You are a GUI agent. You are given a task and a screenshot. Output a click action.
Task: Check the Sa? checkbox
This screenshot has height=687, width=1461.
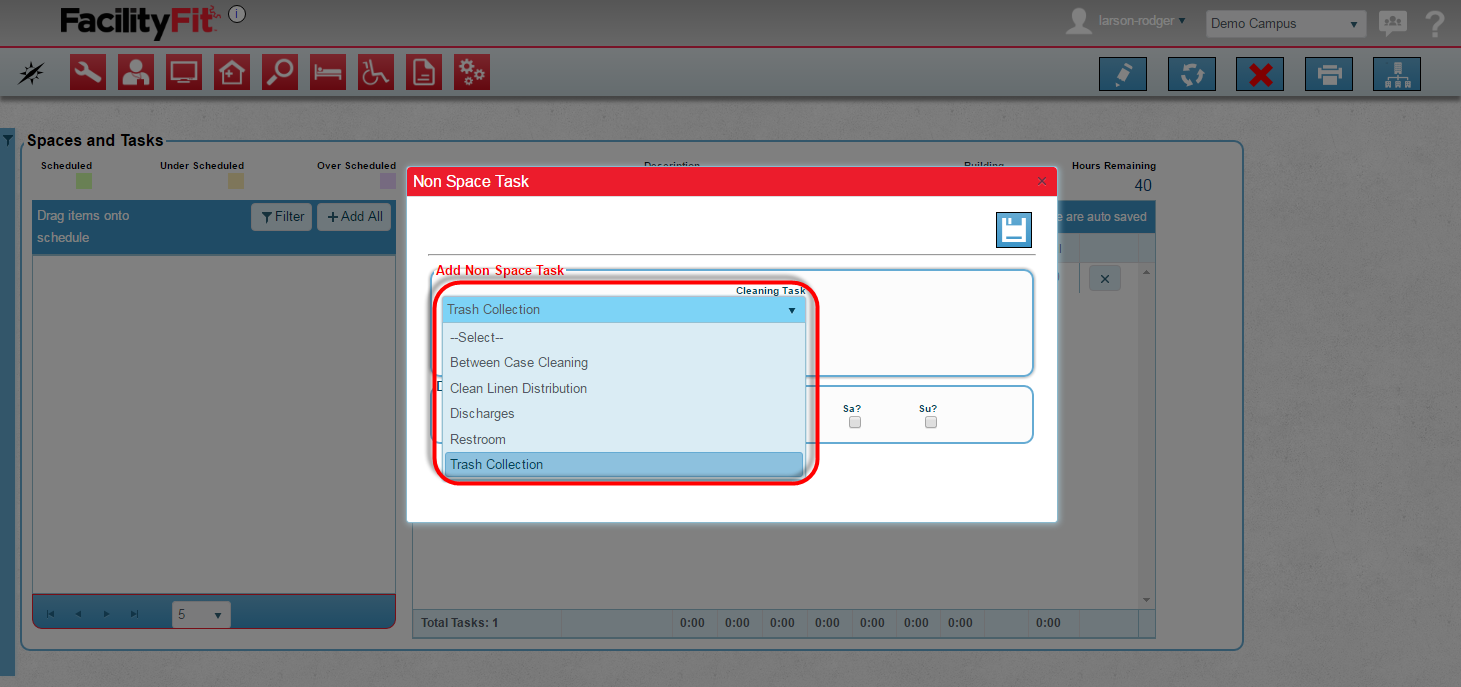855,422
